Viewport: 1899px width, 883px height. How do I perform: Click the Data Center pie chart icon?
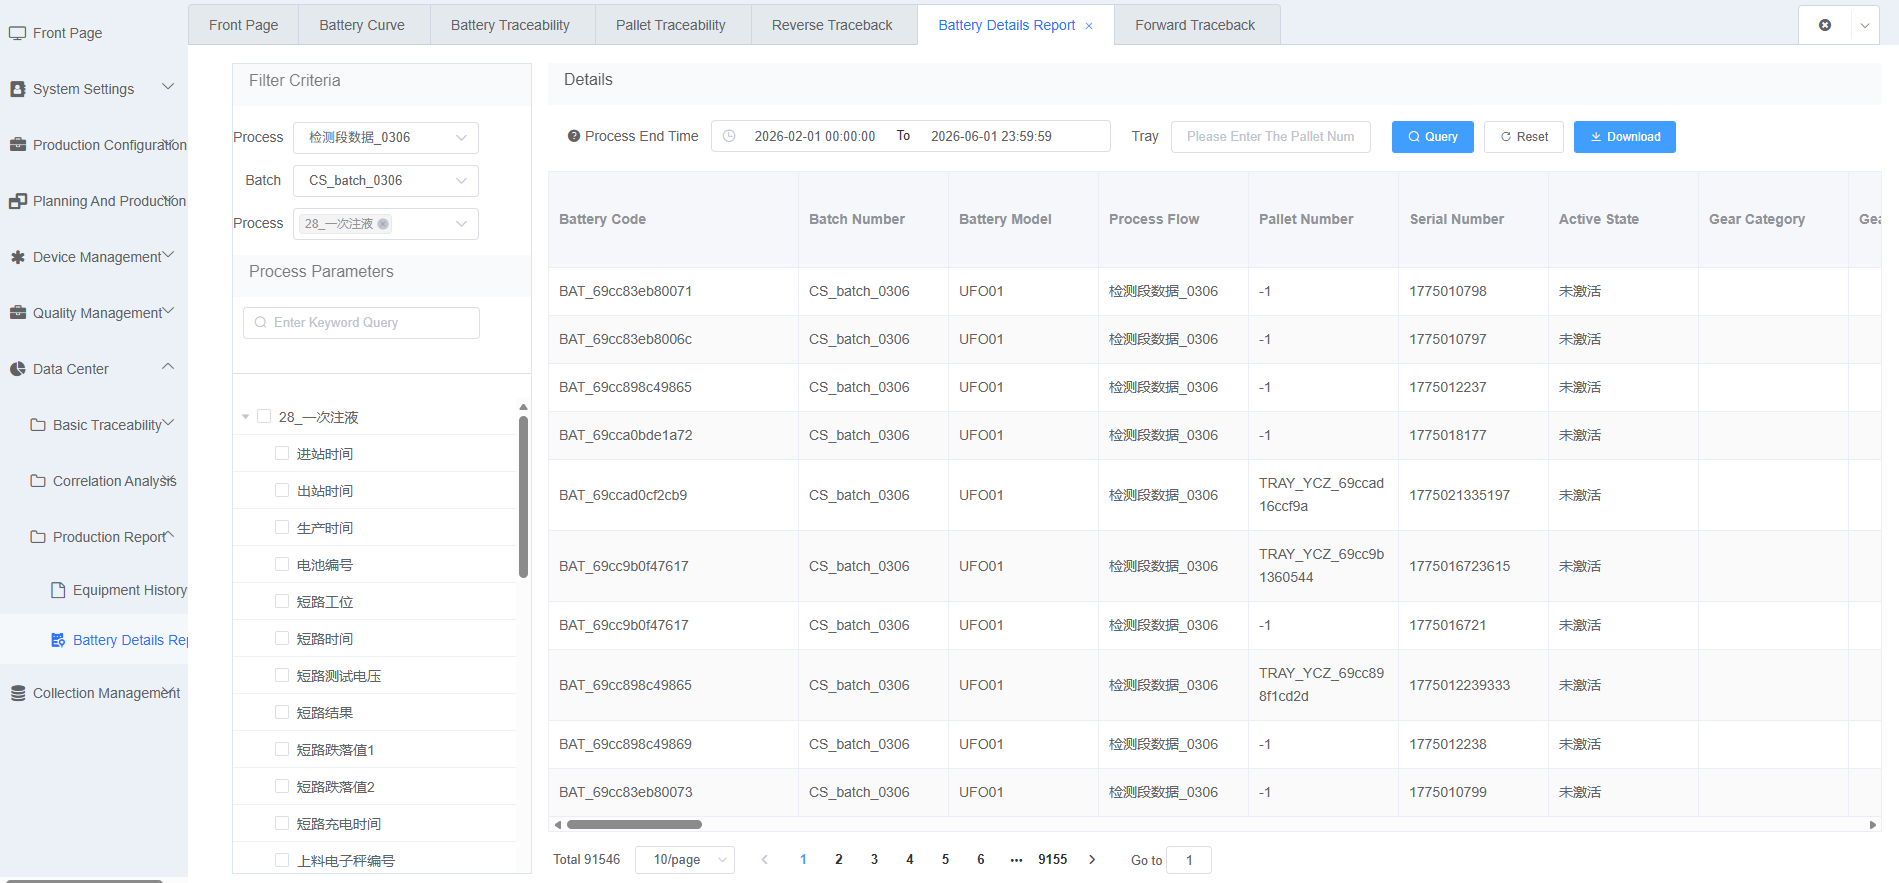pyautogui.click(x=17, y=369)
